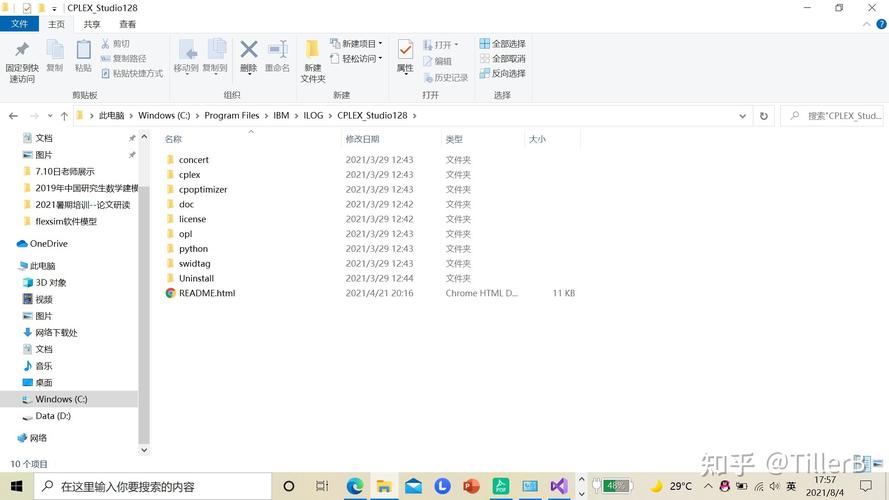
Task: Select the cplex folder
Action: tap(189, 175)
